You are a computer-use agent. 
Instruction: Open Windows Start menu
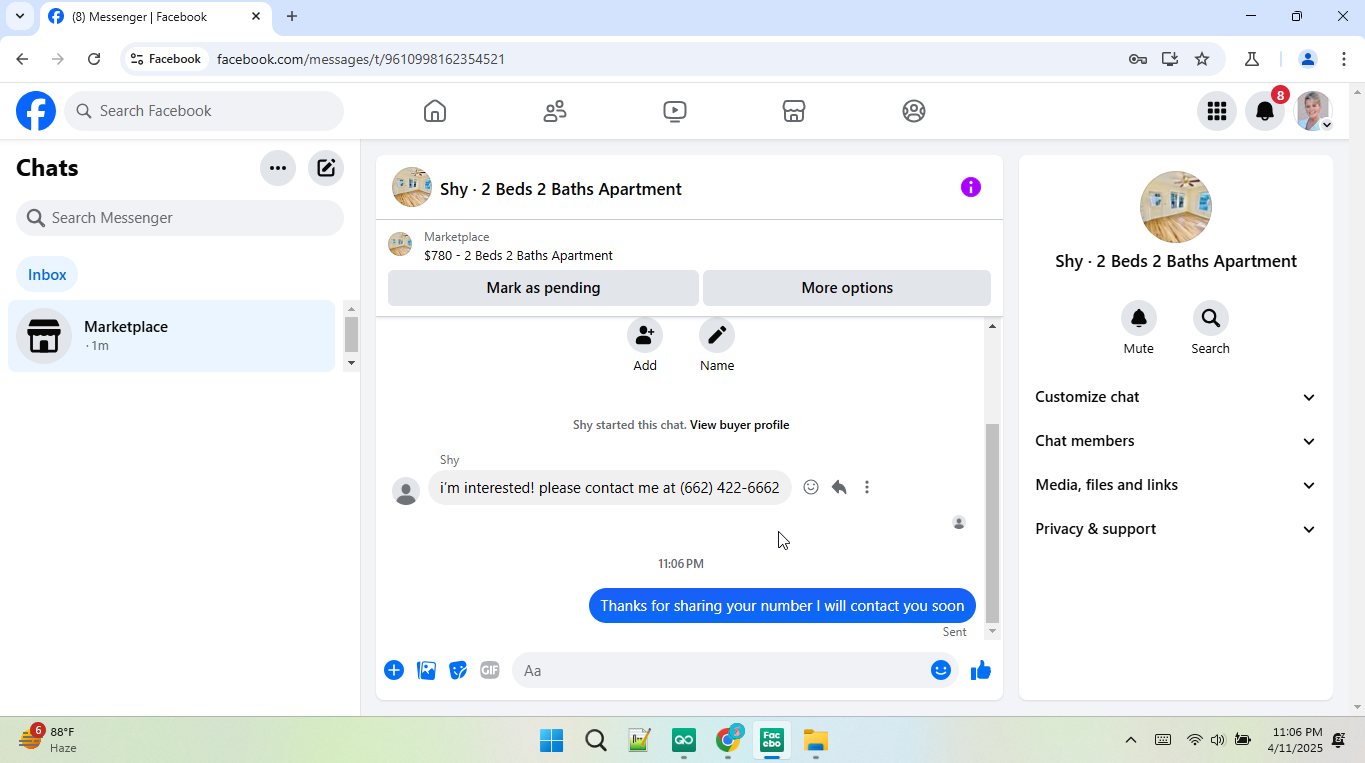tap(551, 741)
